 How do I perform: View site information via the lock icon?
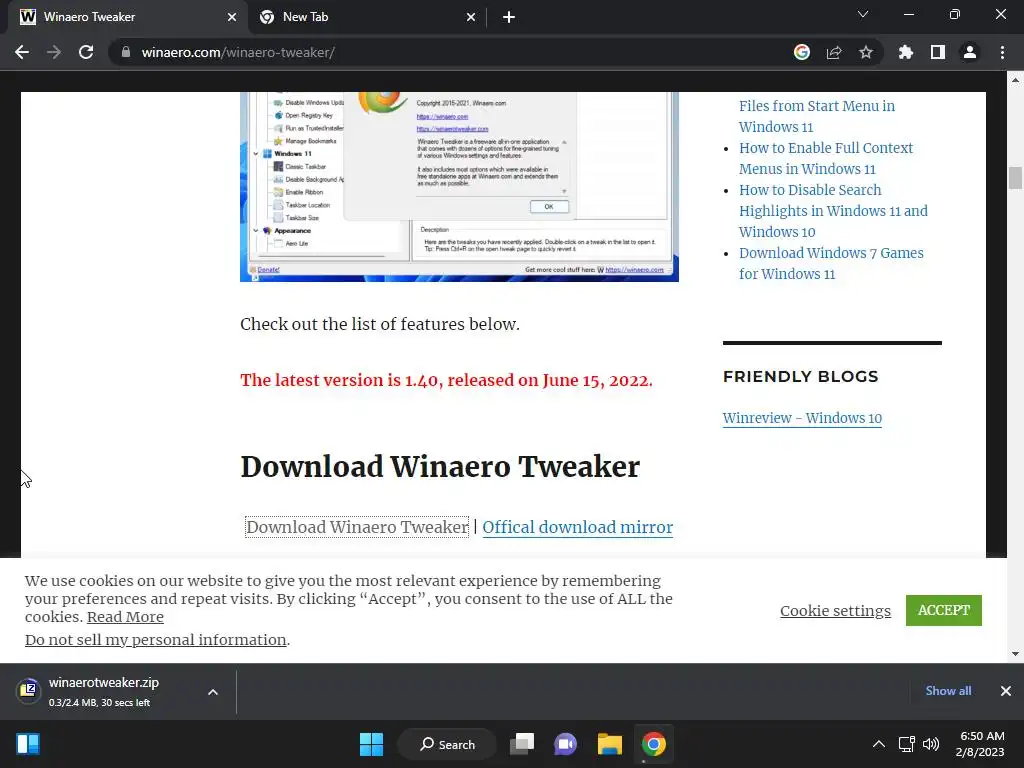[x=125, y=52]
